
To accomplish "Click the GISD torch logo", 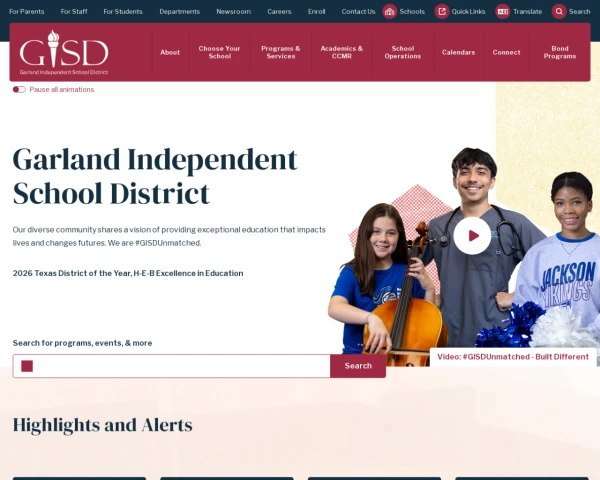I will [x=64, y=52].
